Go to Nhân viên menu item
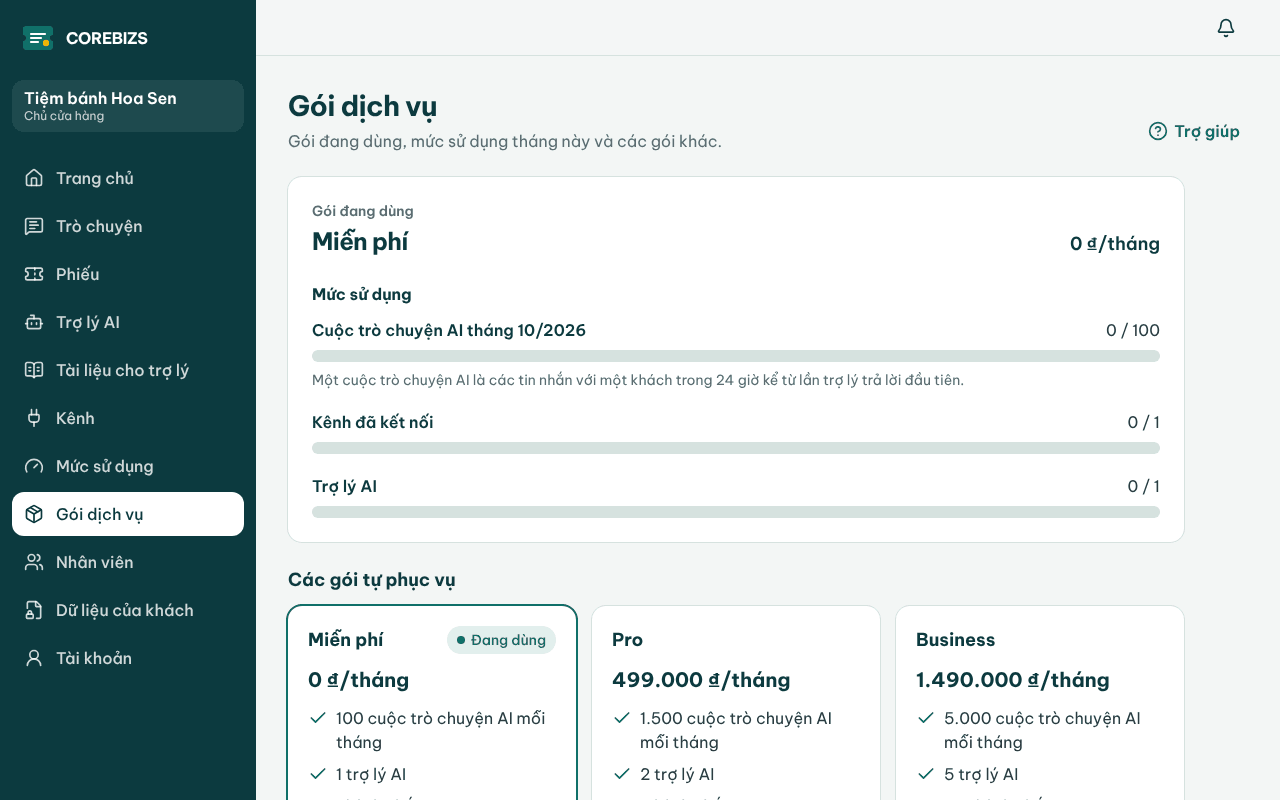Screen dimensions: 1280x800 (x=128, y=562)
